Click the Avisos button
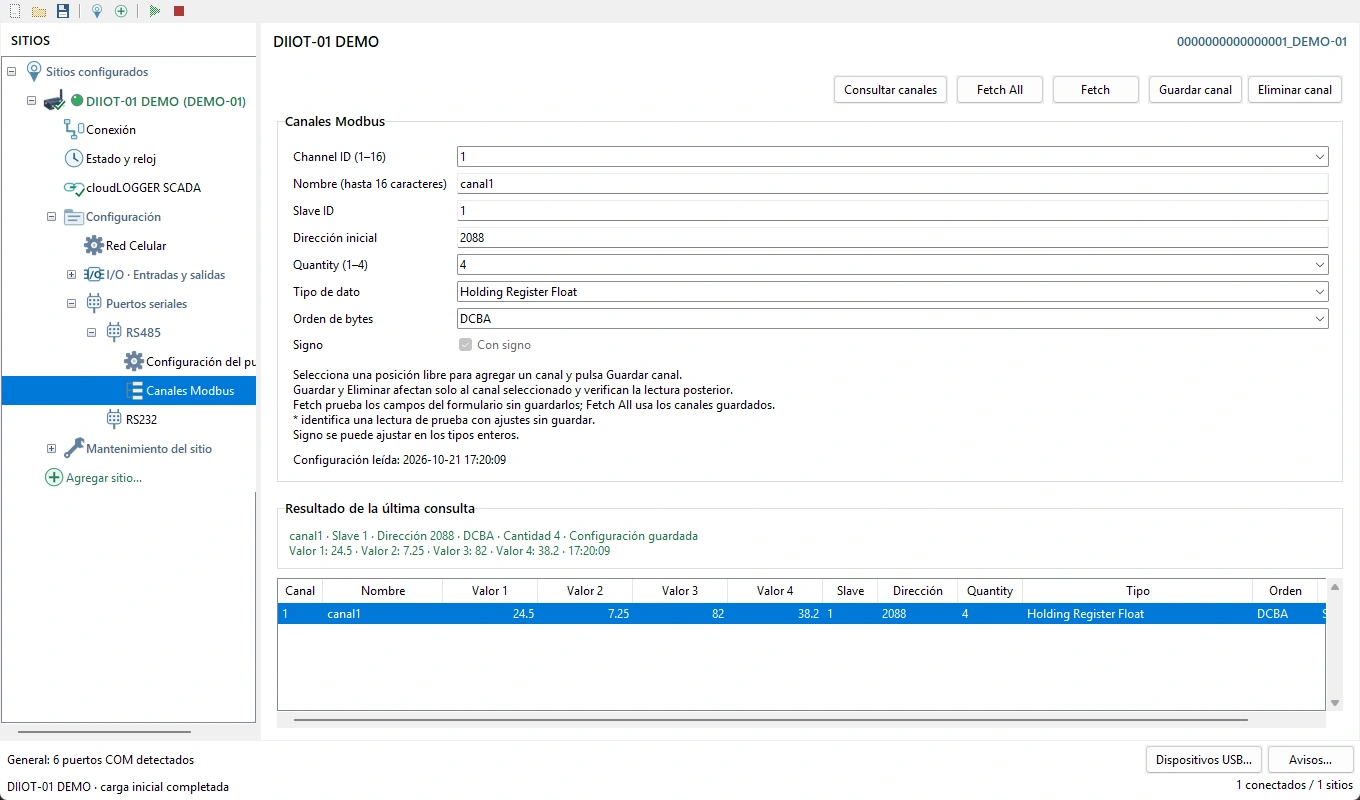Screen dimensions: 1360x800 coord(1310,759)
